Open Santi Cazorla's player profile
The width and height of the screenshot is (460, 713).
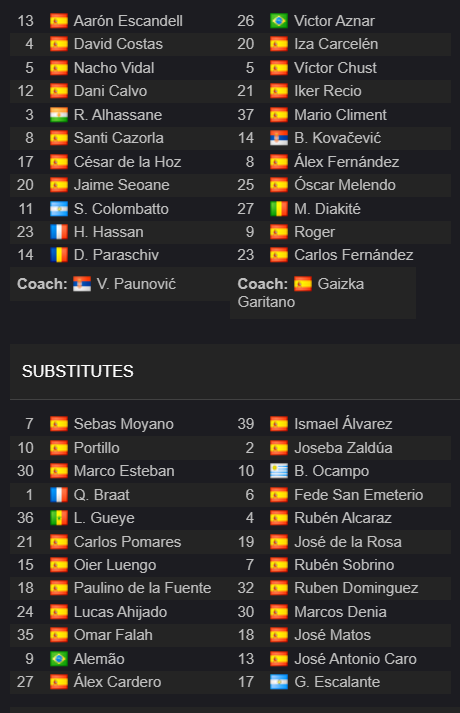pyautogui.click(x=119, y=138)
